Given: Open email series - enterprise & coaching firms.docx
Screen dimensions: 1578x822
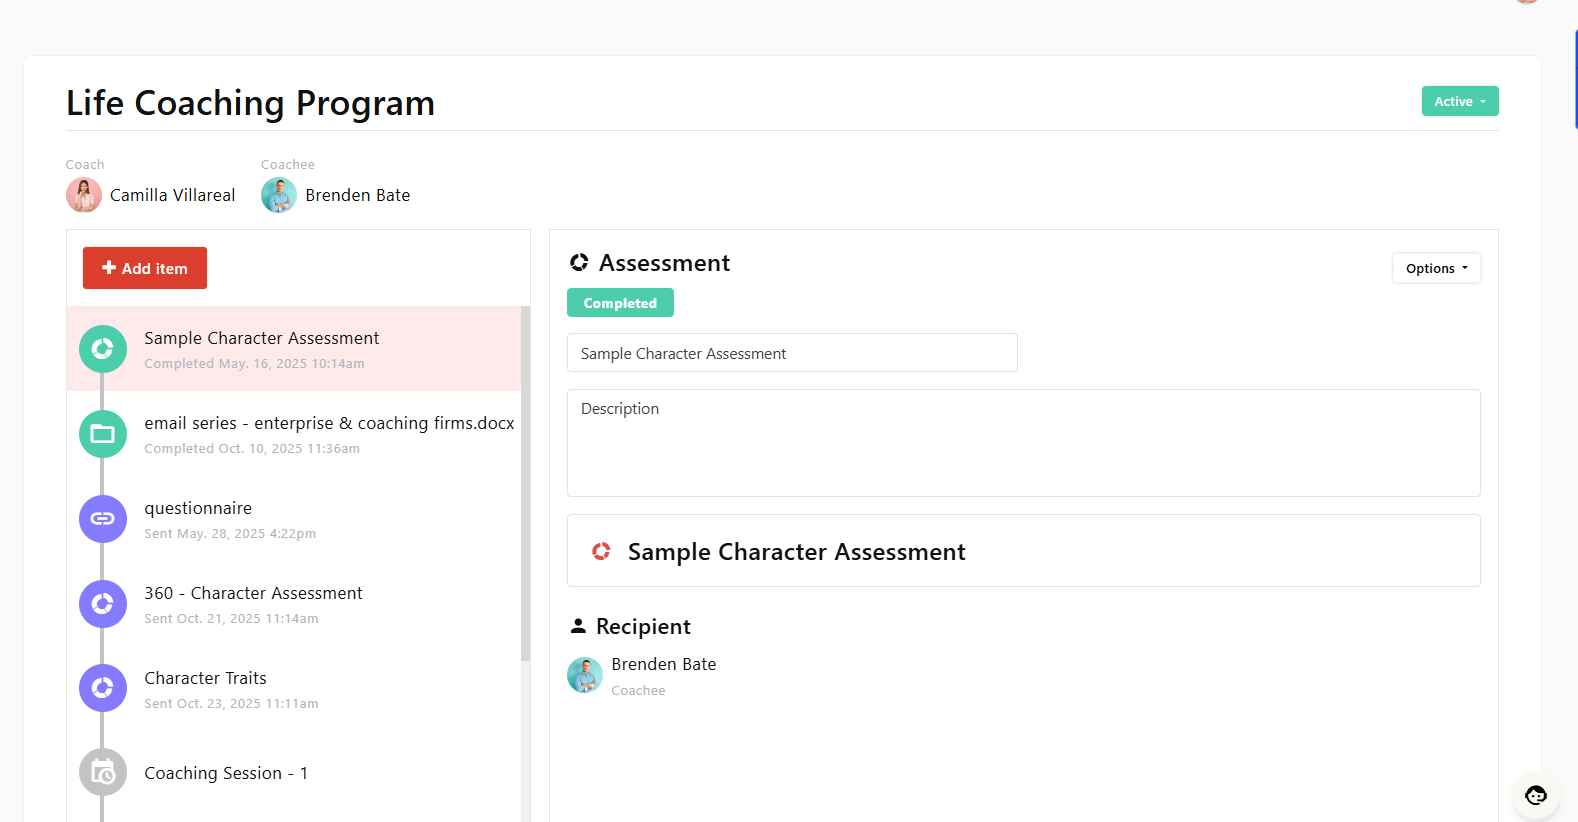Looking at the screenshot, I should [x=329, y=424].
